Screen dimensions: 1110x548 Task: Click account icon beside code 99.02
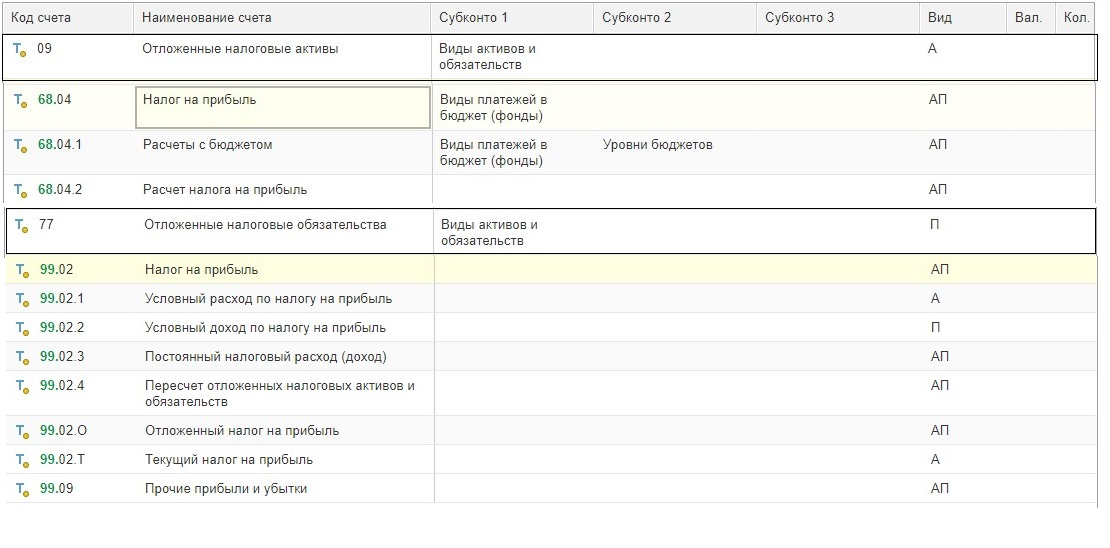[x=23, y=270]
